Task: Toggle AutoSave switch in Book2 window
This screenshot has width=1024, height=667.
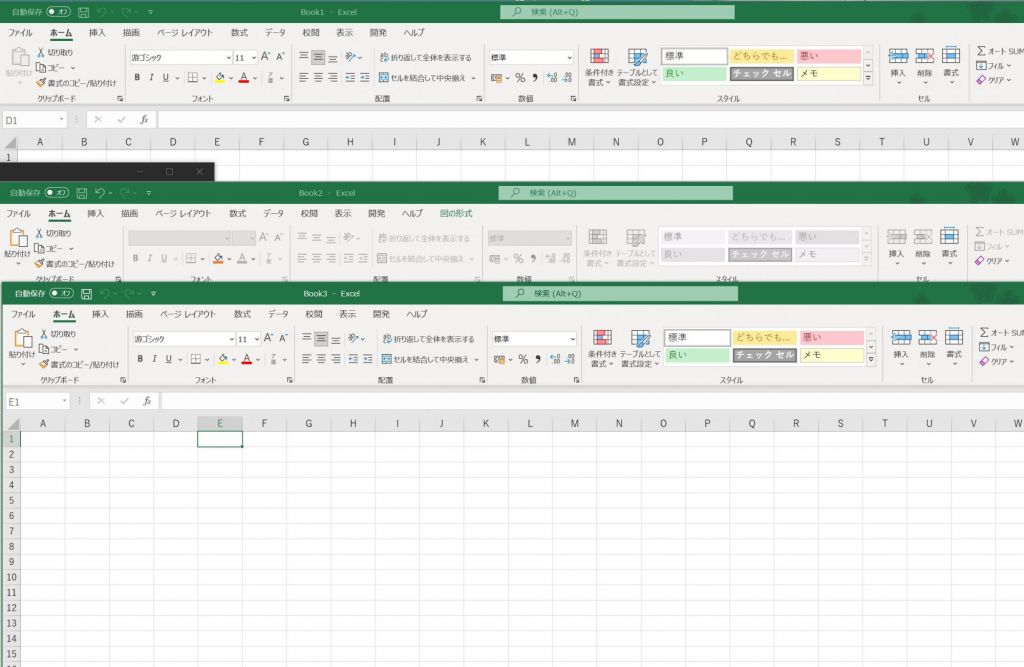Action: (57, 193)
